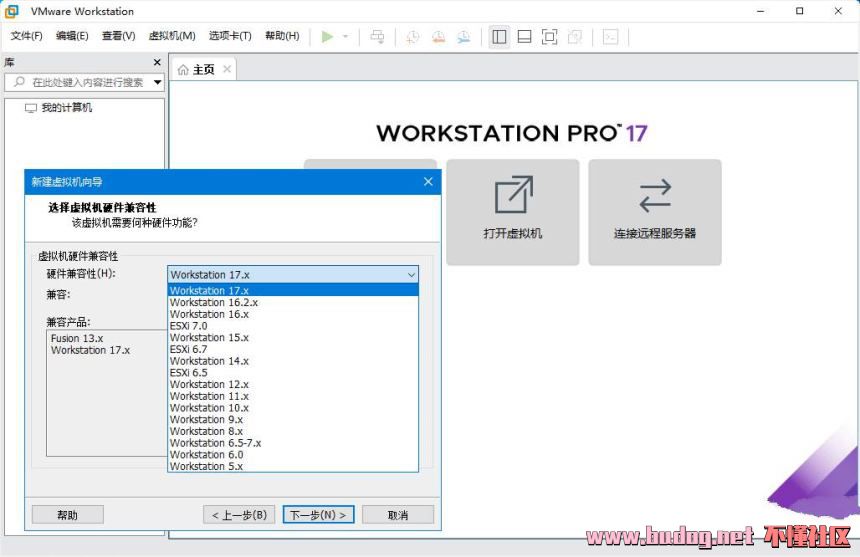Select Workstation 12.x option
The image size is (860, 557).
[x=293, y=384]
